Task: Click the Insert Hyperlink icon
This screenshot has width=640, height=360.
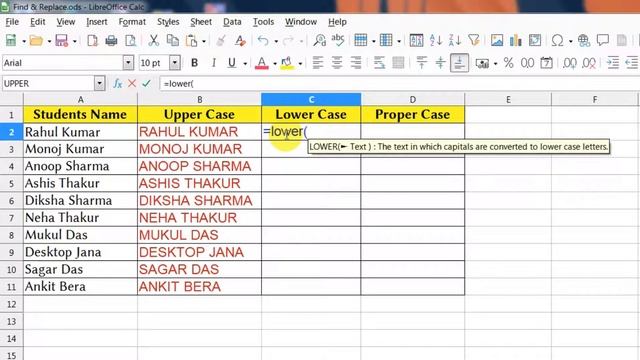Action: pyautogui.click(x=584, y=40)
